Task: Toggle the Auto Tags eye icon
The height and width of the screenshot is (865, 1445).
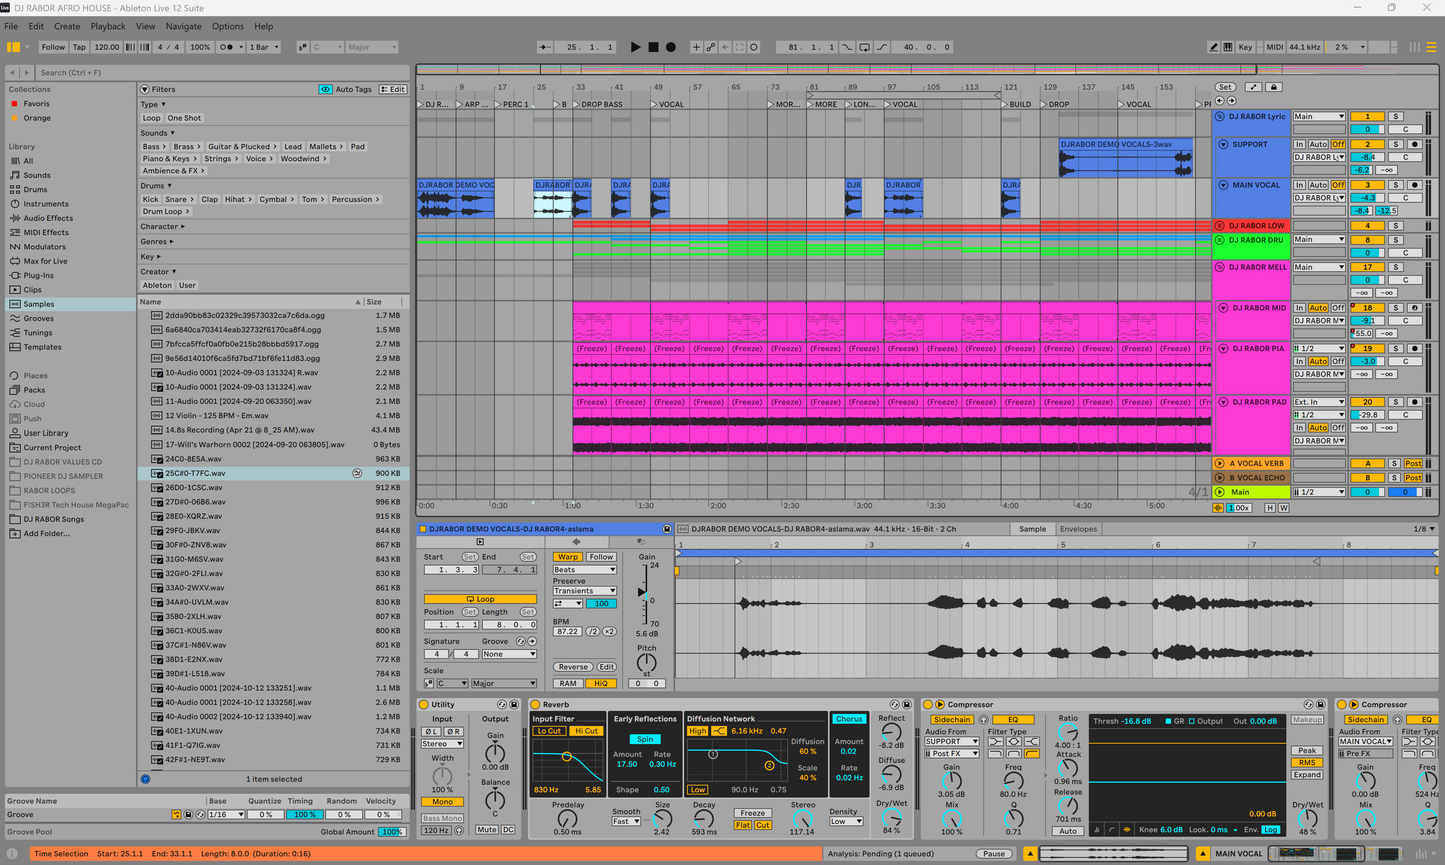Action: 325,89
